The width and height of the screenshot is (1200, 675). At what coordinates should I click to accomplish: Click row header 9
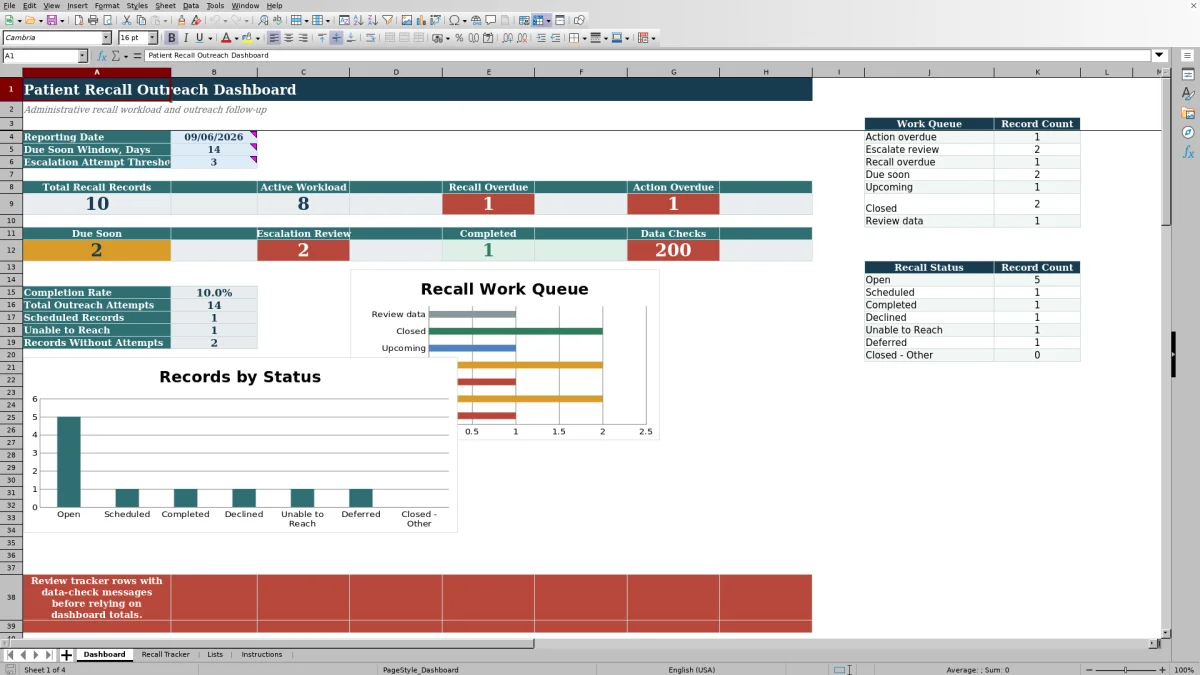(11, 204)
